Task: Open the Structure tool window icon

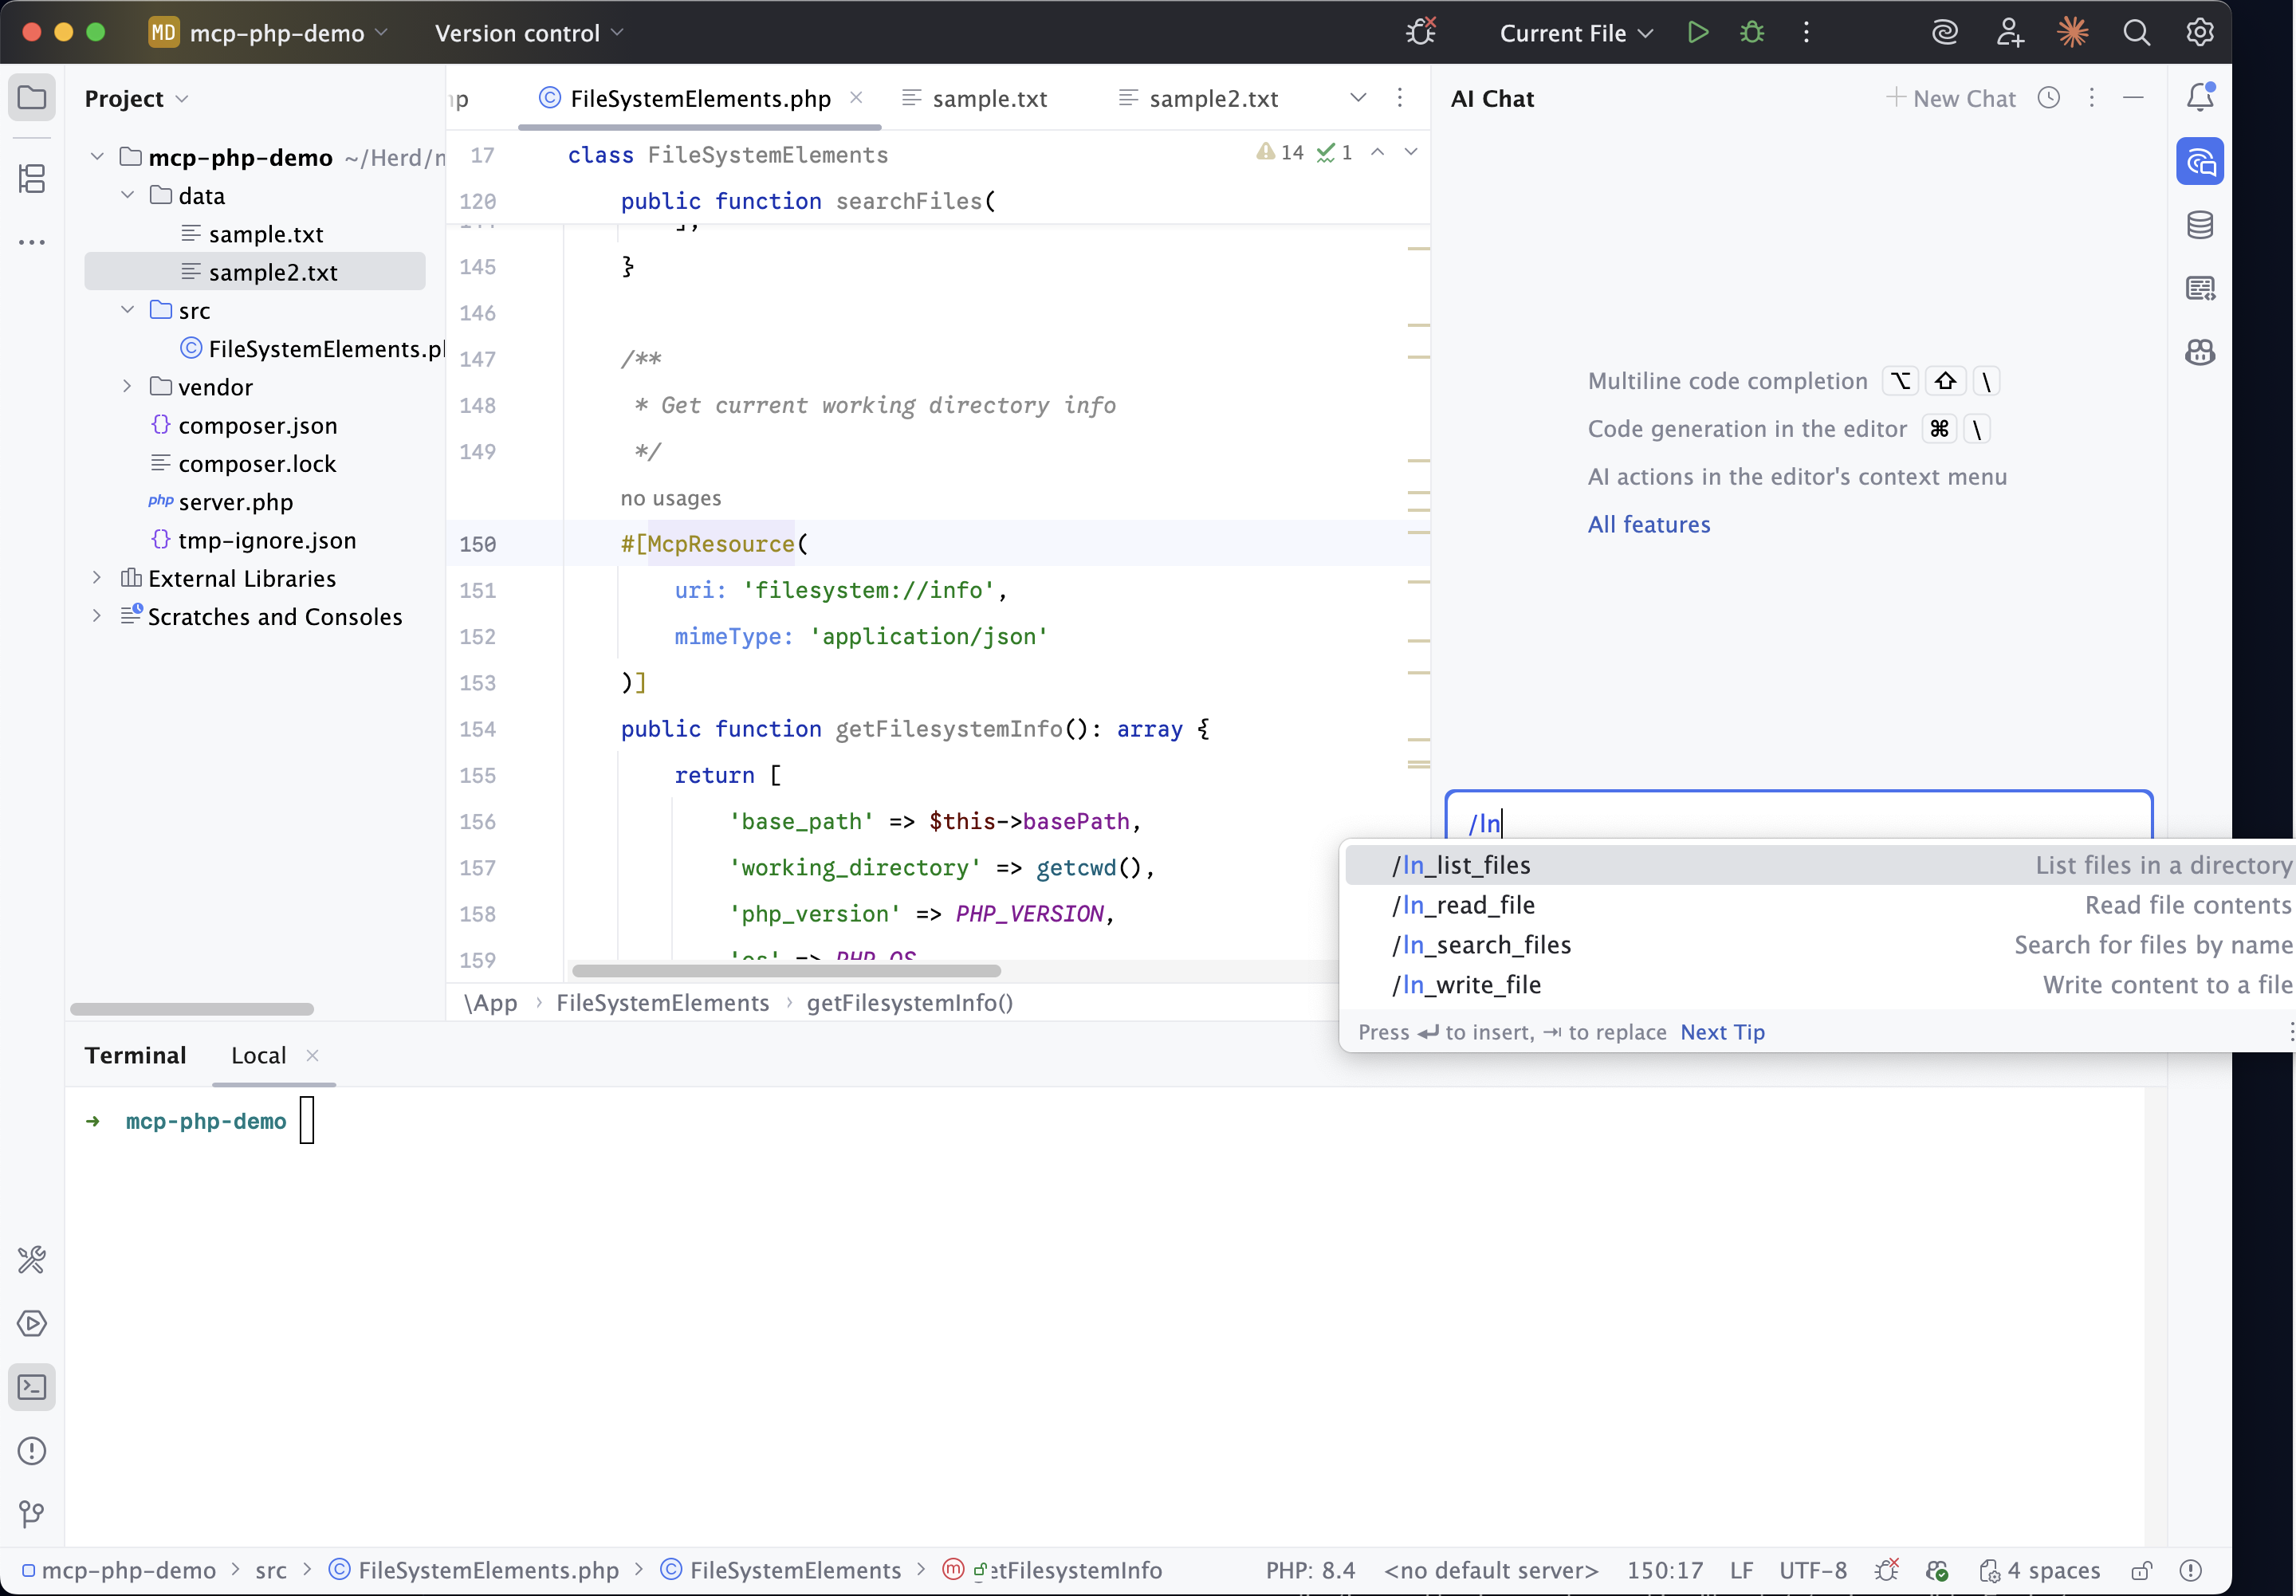Action: tap(32, 179)
